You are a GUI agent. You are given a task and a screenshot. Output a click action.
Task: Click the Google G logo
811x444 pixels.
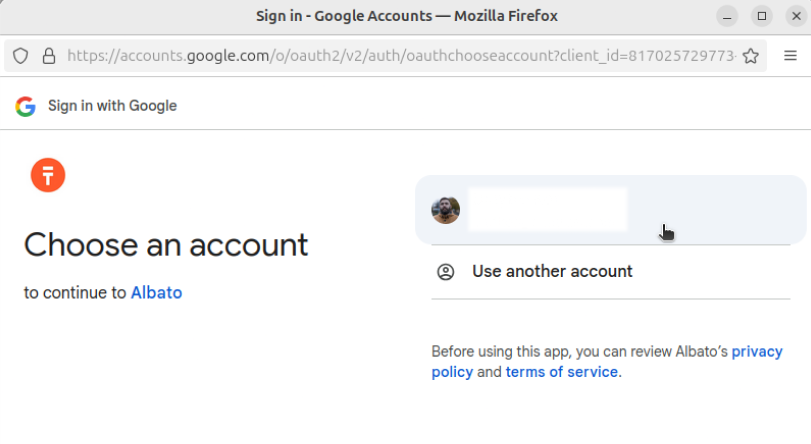click(x=26, y=106)
